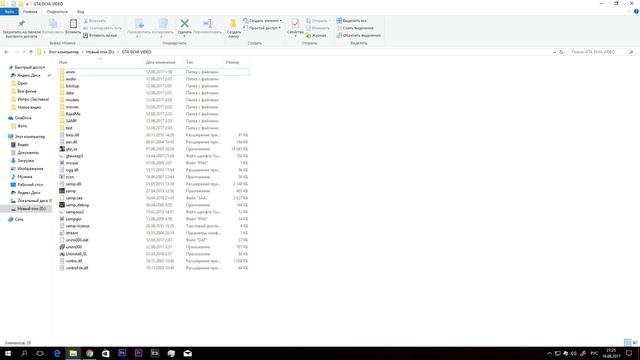The height and width of the screenshot is (360, 640).
Task: Open Adobe Photoshop from the taskbar
Action: pyautogui.click(x=122, y=353)
